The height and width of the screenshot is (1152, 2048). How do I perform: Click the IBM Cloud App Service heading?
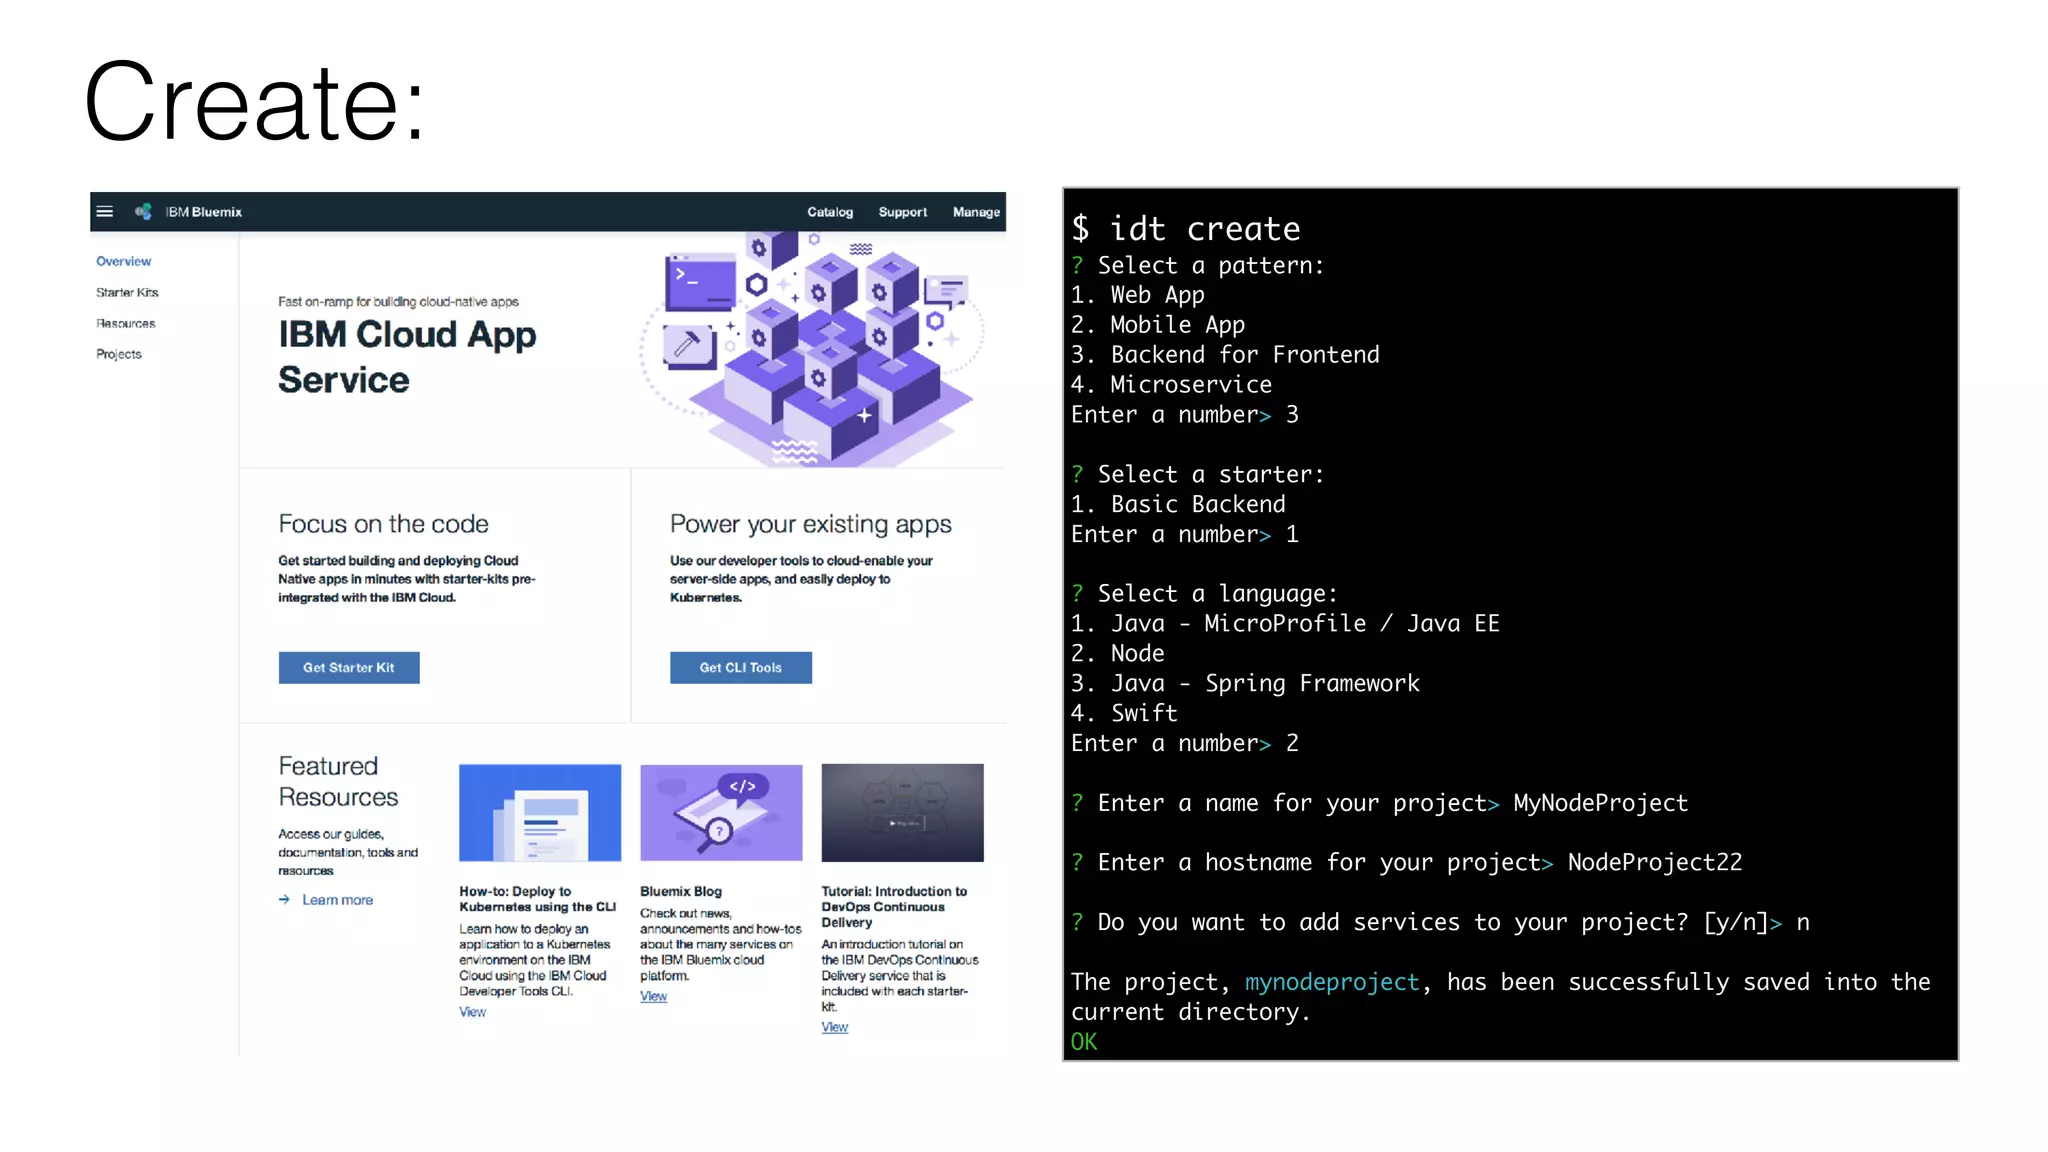[407, 356]
